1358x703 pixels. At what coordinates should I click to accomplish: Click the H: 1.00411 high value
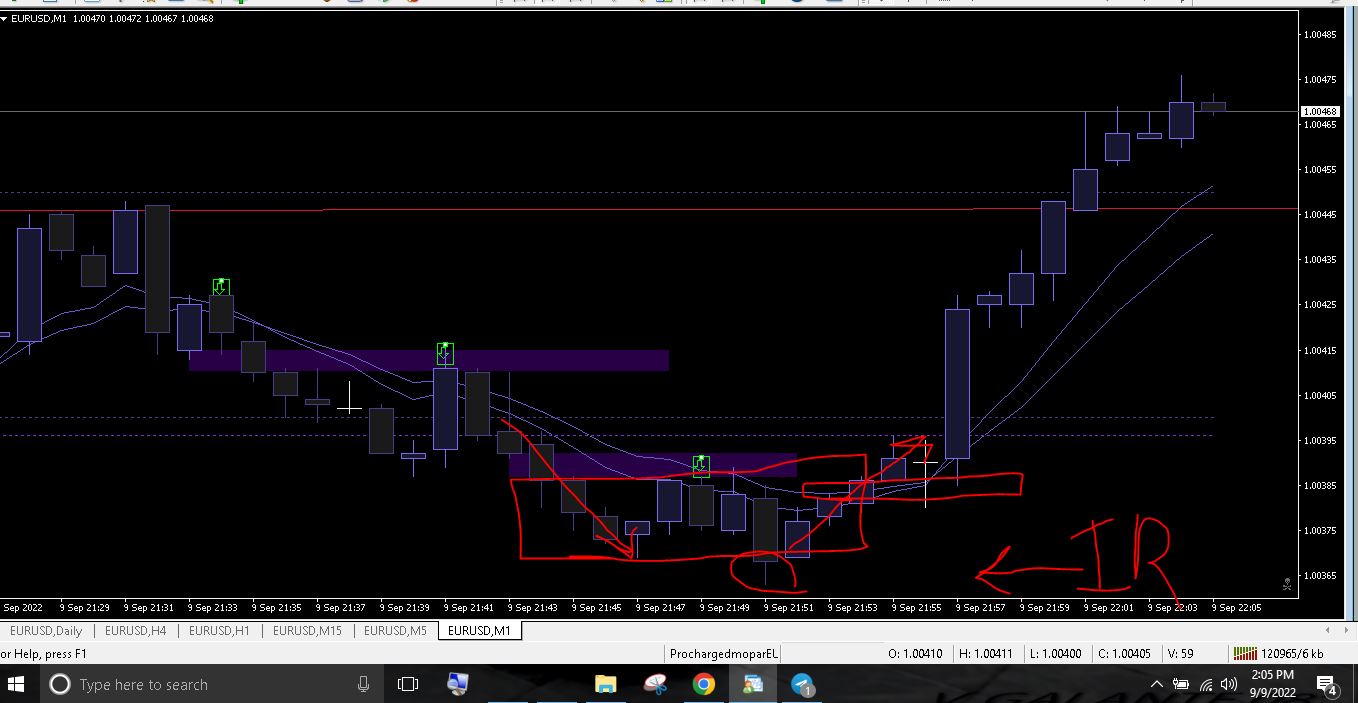(x=985, y=654)
